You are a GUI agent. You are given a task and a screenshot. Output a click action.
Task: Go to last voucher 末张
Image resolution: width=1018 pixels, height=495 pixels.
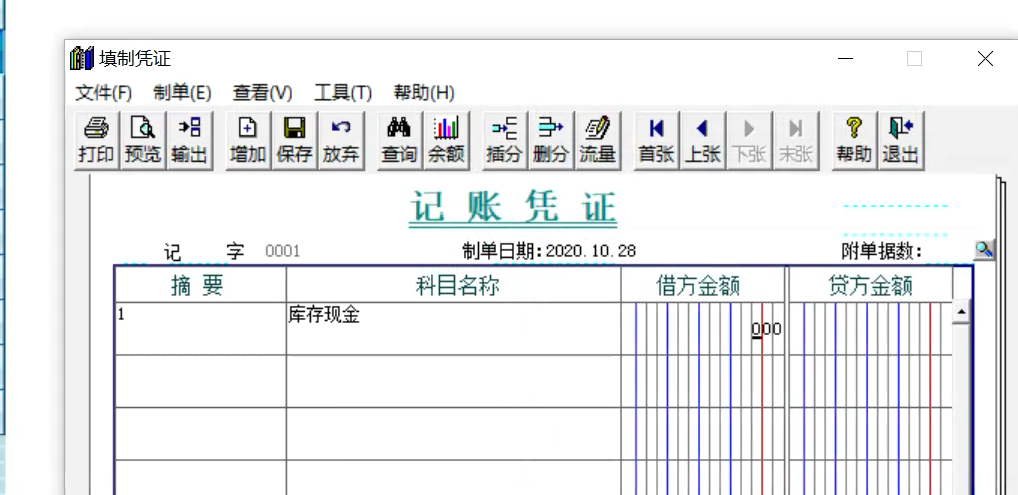[x=795, y=140]
